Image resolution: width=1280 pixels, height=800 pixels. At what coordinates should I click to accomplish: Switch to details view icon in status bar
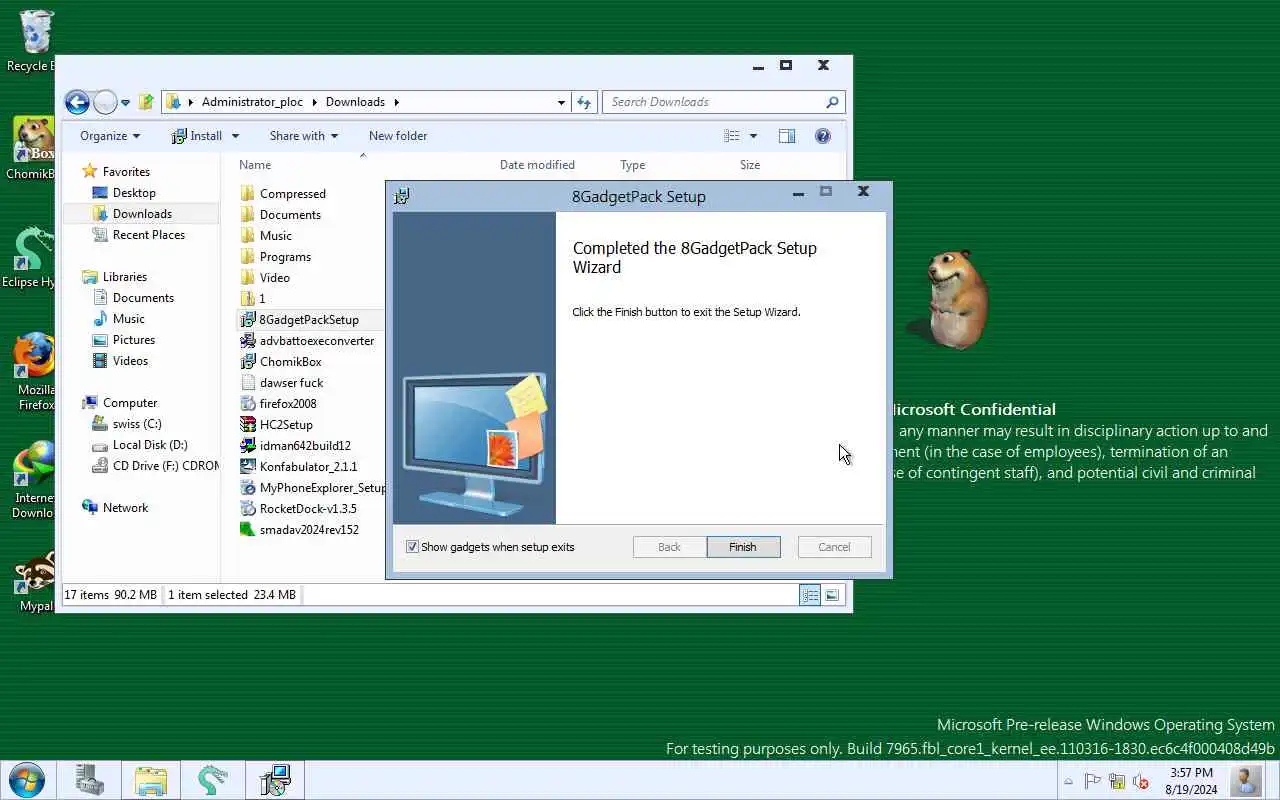[x=810, y=596]
